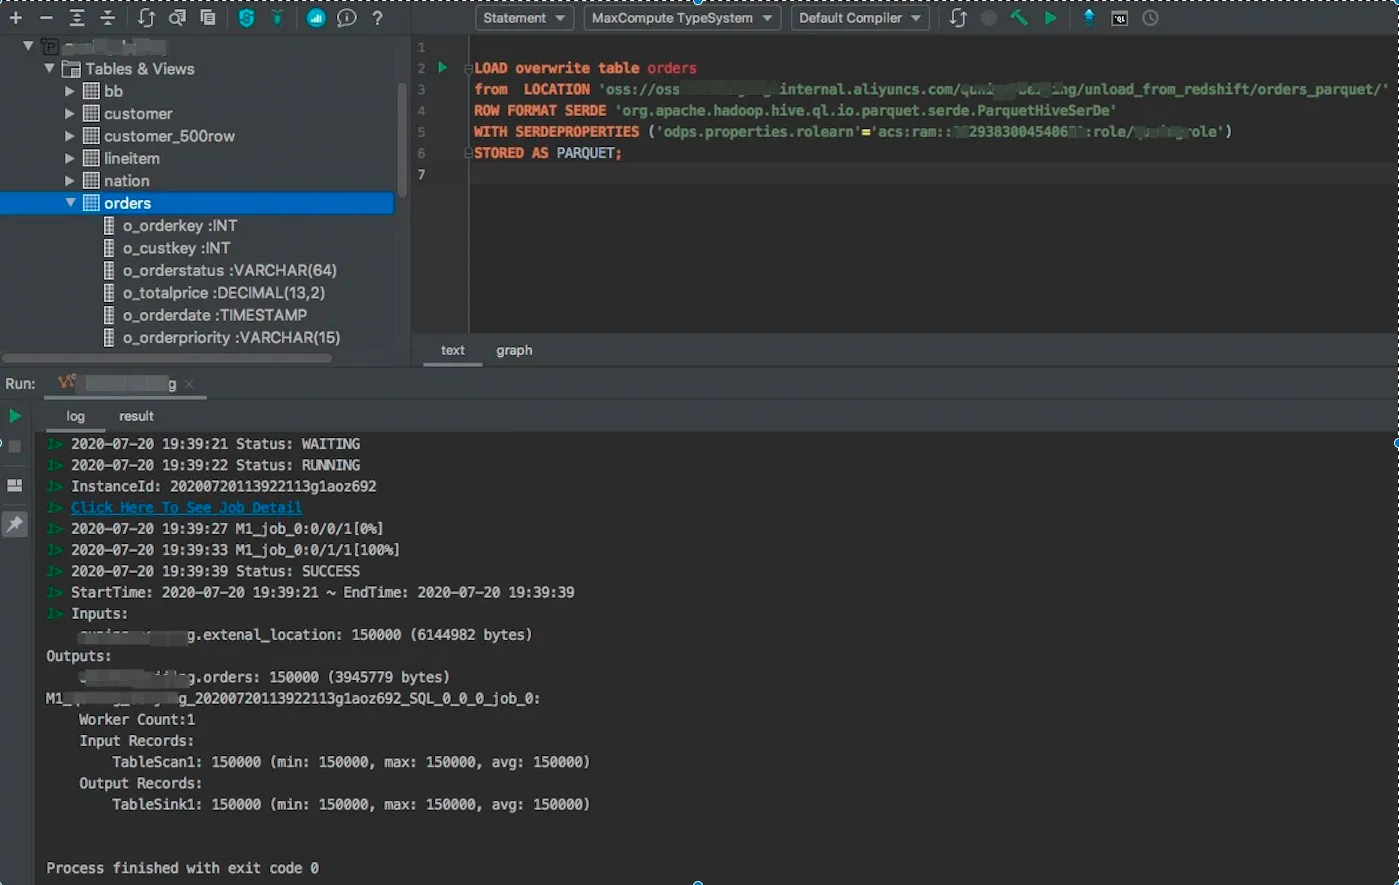Click the fold marker beside the LOAD statement
1399x885 pixels.
point(467,69)
